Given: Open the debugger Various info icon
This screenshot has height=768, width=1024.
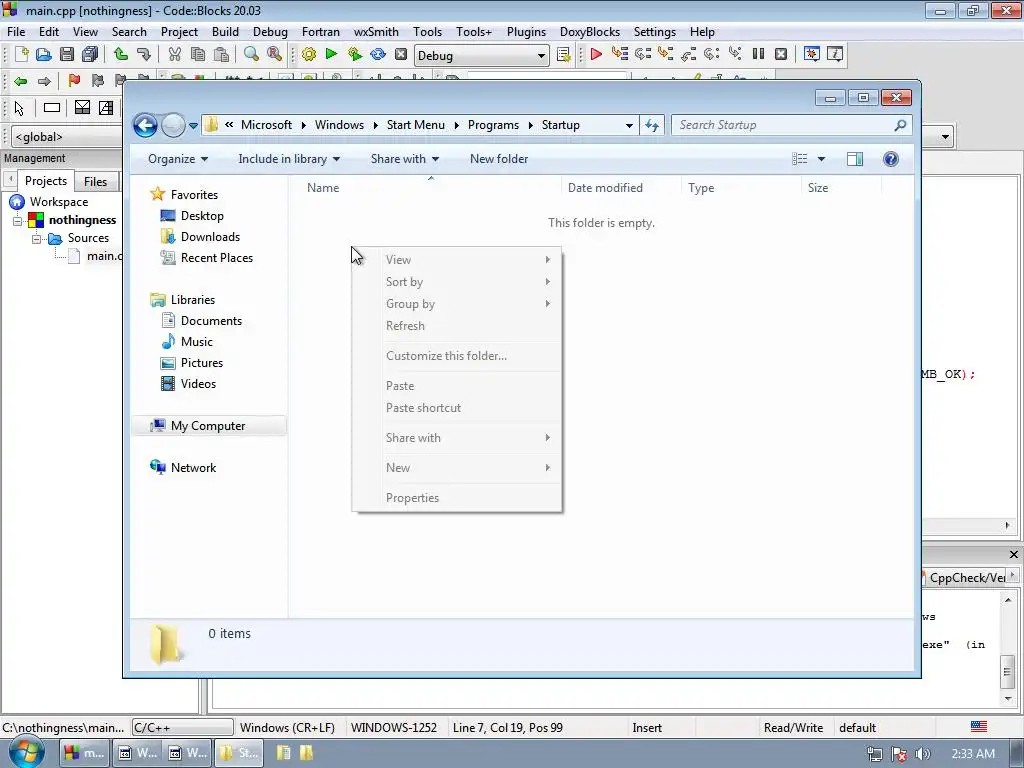Looking at the screenshot, I should click(835, 54).
